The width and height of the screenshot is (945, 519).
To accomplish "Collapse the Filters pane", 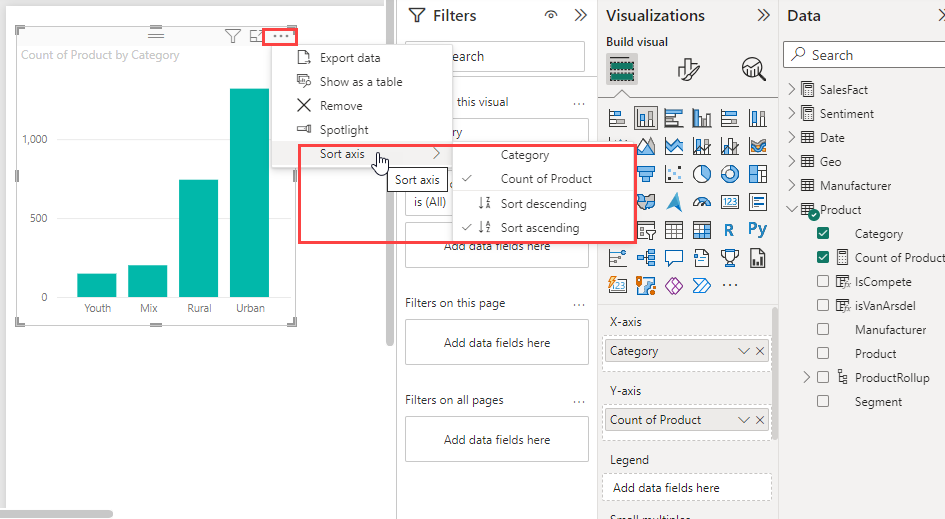I will [580, 15].
